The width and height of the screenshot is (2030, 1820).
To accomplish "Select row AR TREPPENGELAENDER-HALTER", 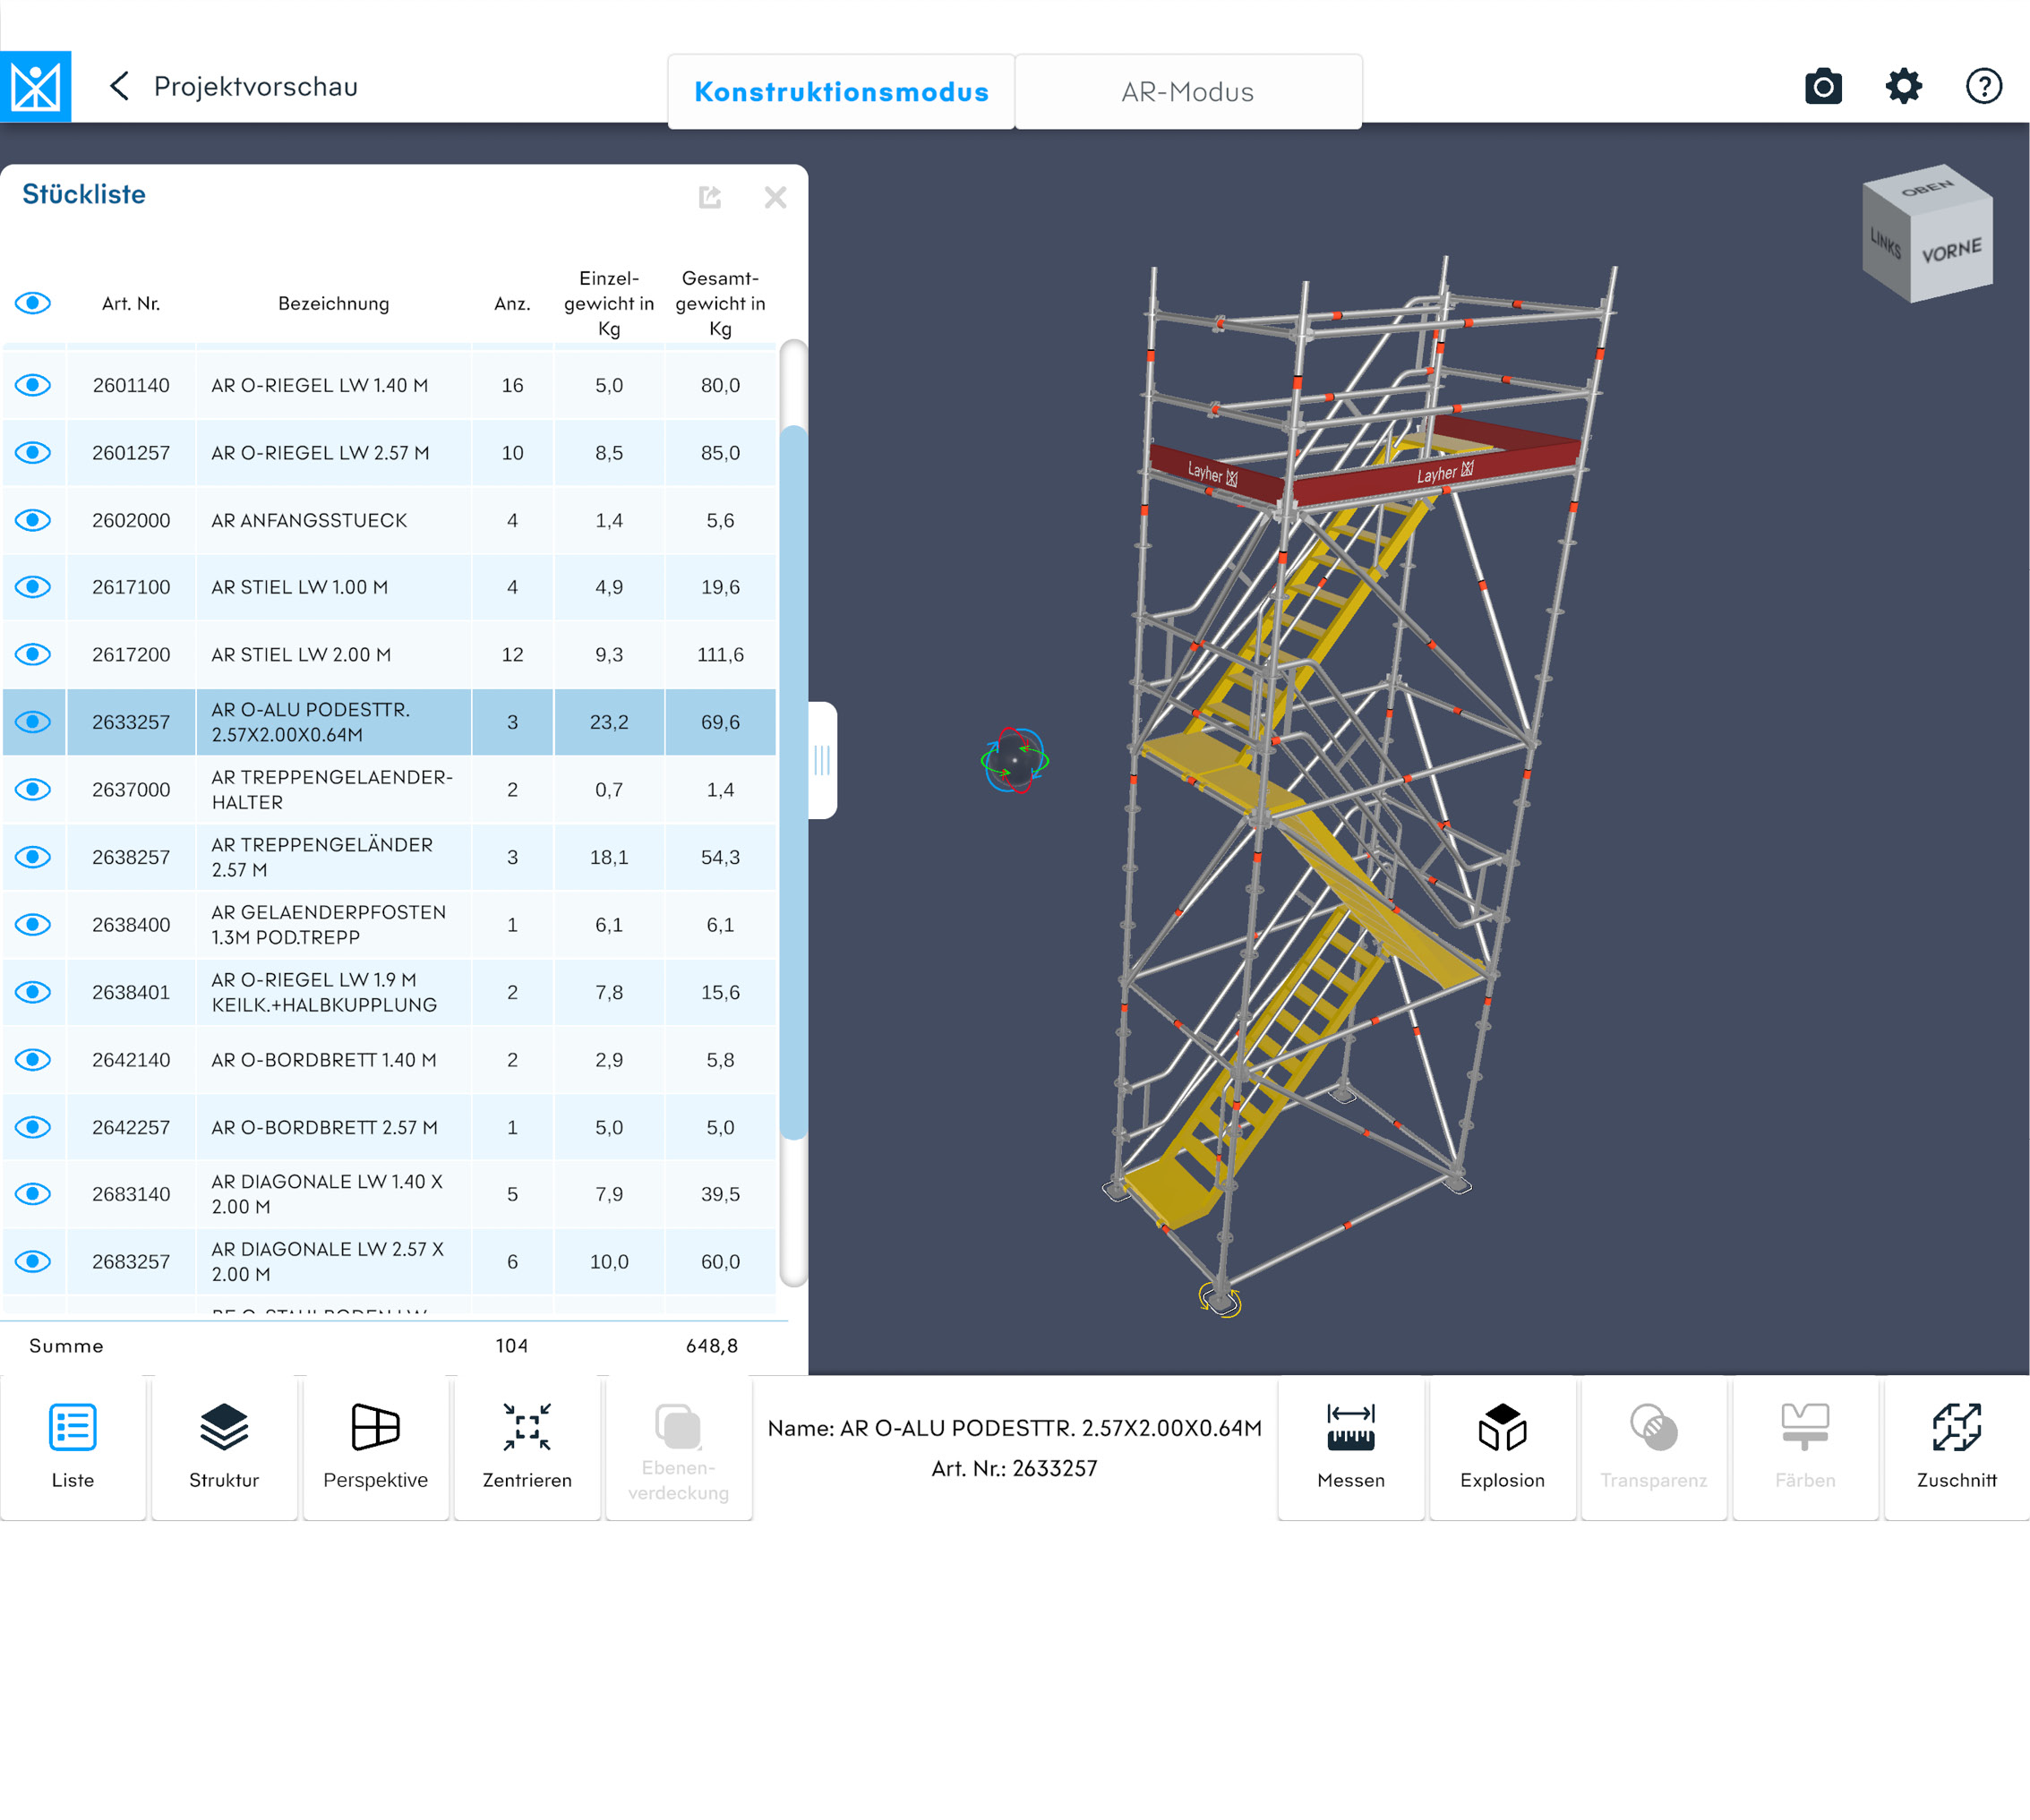I will (389, 789).
